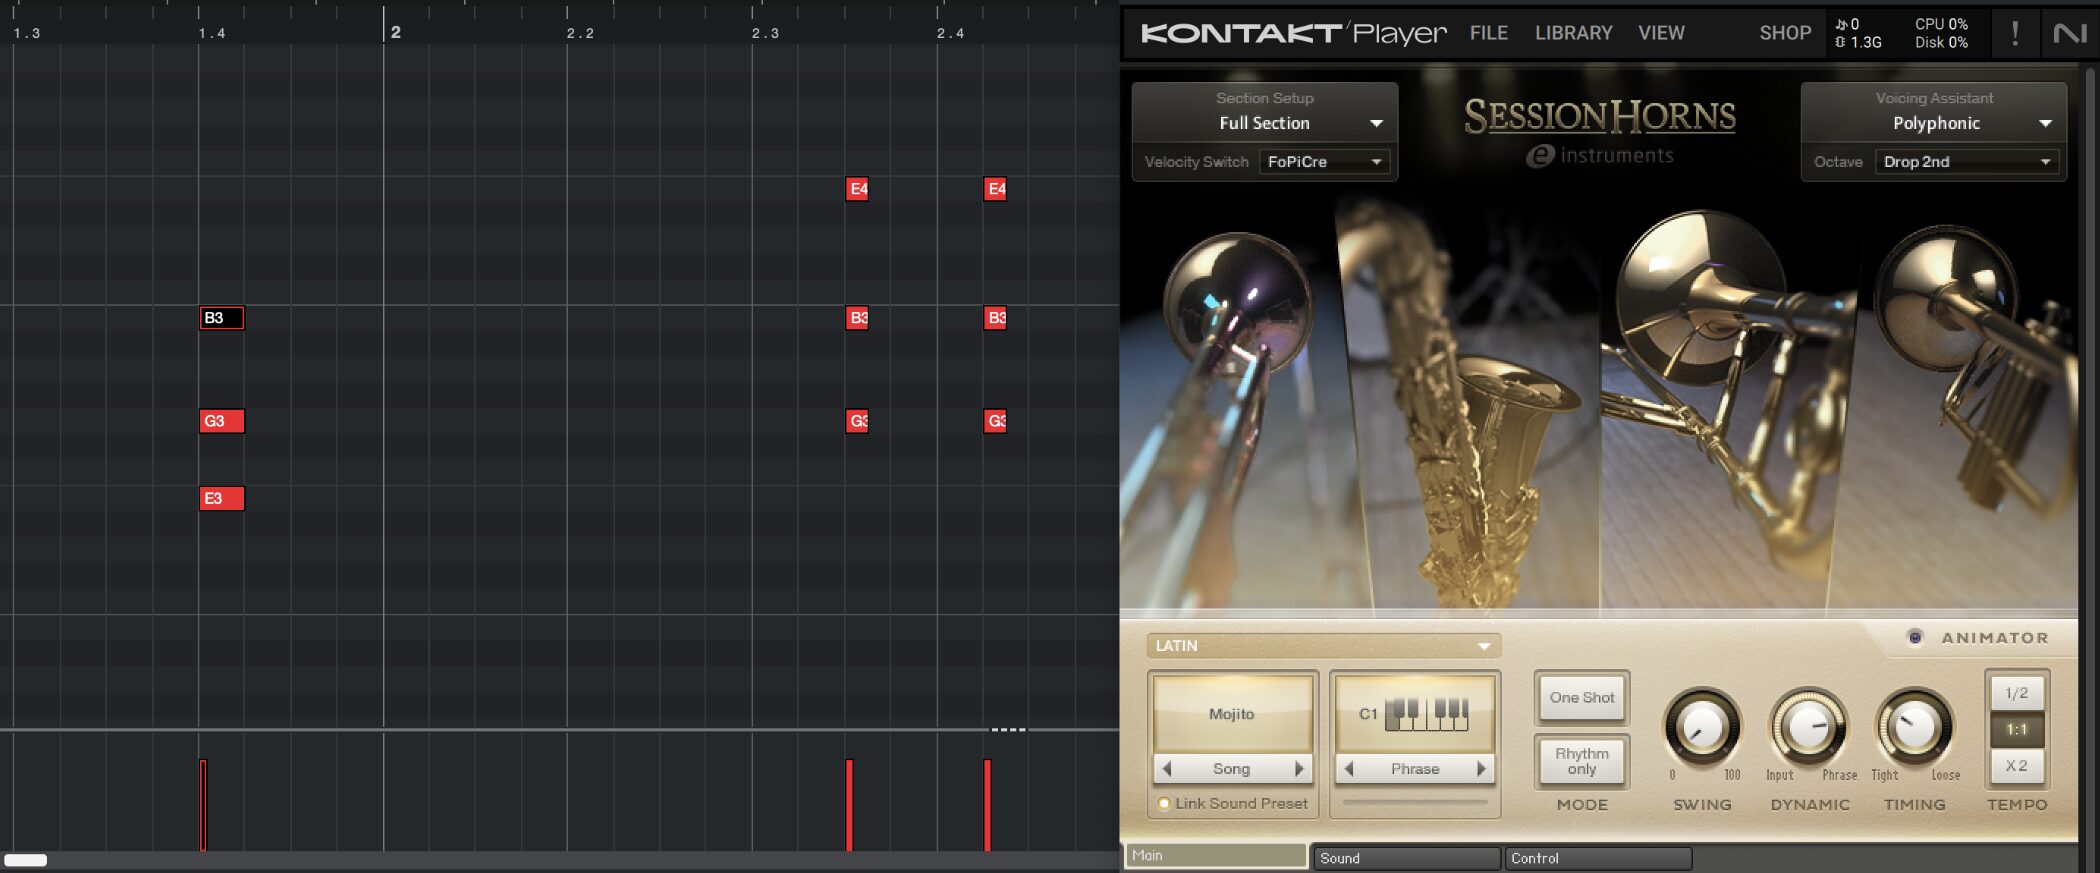Switch to the Control tab
The width and height of the screenshot is (2100, 873).
[x=1597, y=858]
